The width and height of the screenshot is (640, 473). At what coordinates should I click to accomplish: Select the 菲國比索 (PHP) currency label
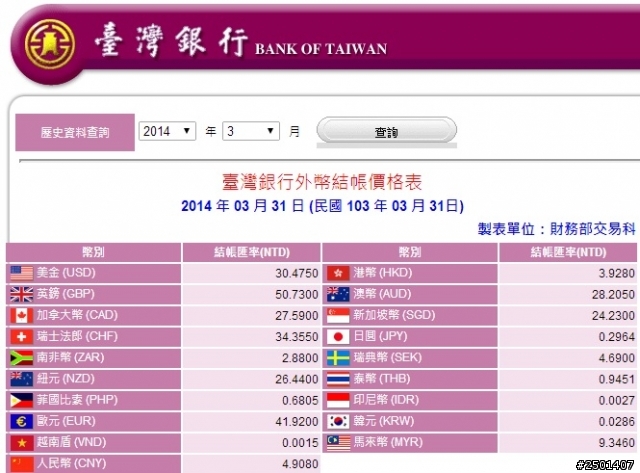coord(77,400)
